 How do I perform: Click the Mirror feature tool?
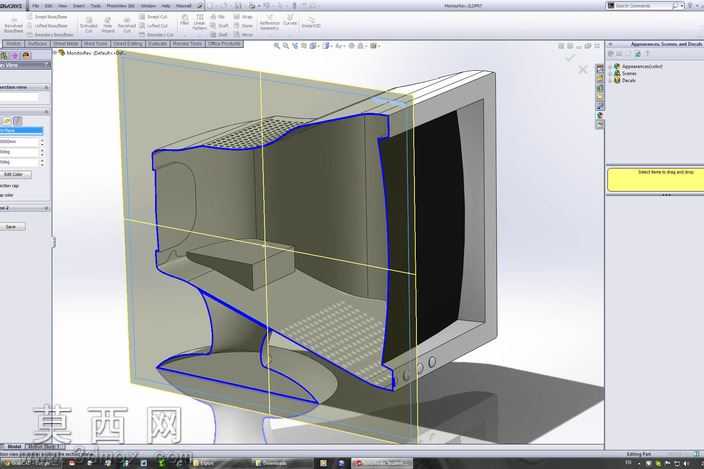(x=244, y=35)
